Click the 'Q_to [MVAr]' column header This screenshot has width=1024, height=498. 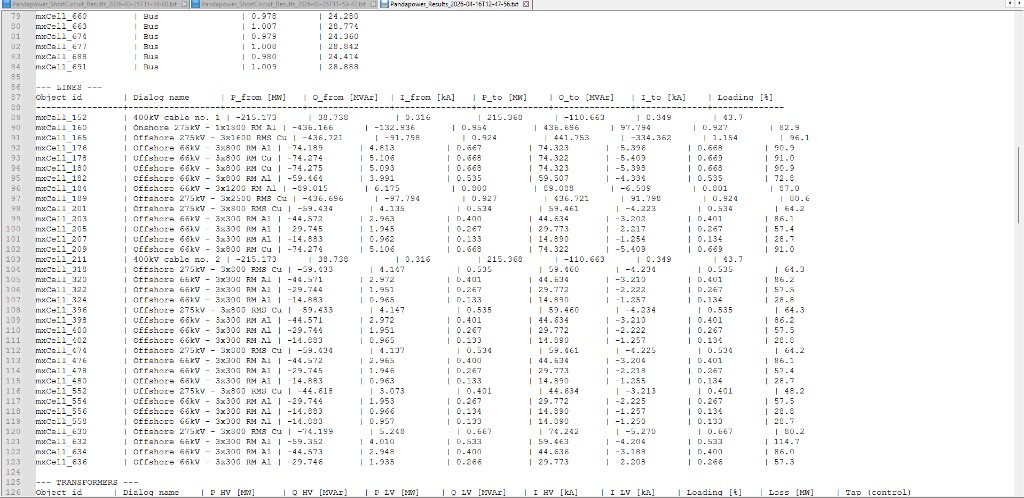tap(586, 97)
